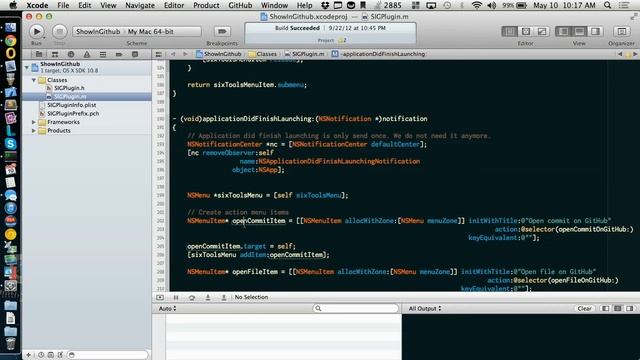Go back in editor history

[x=173, y=54]
